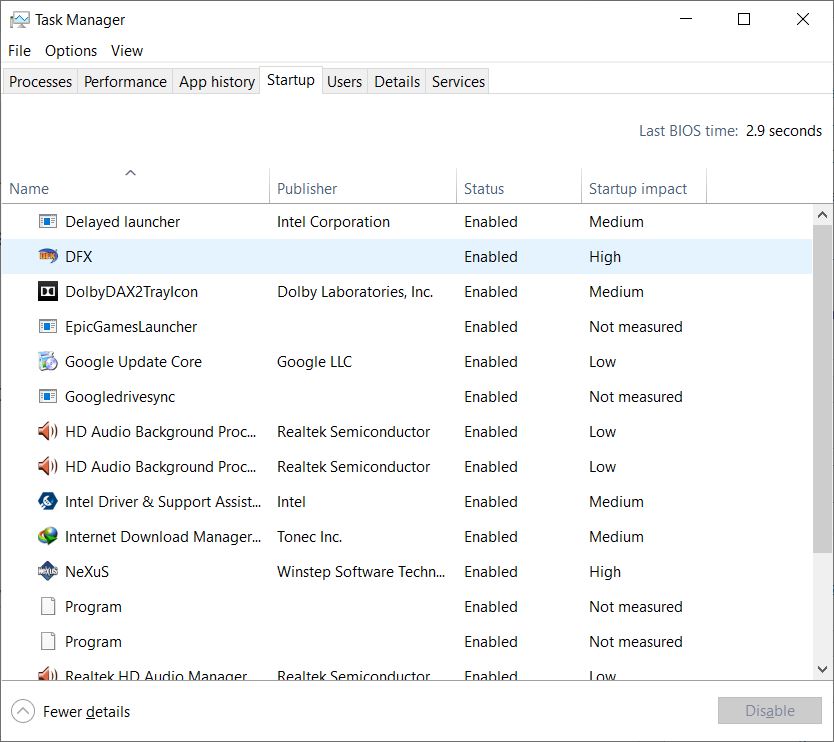Click the scrollbar down arrow
The height and width of the screenshot is (742, 834).
point(822,669)
